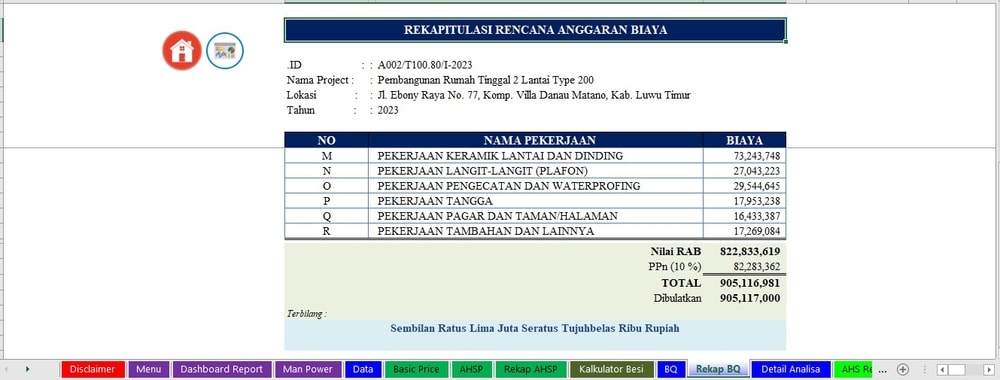This screenshot has height=380, width=1000.
Task: Select PEKERJAAN TAMBAHAN DAN LAINNYA cell
Action: click(536, 231)
